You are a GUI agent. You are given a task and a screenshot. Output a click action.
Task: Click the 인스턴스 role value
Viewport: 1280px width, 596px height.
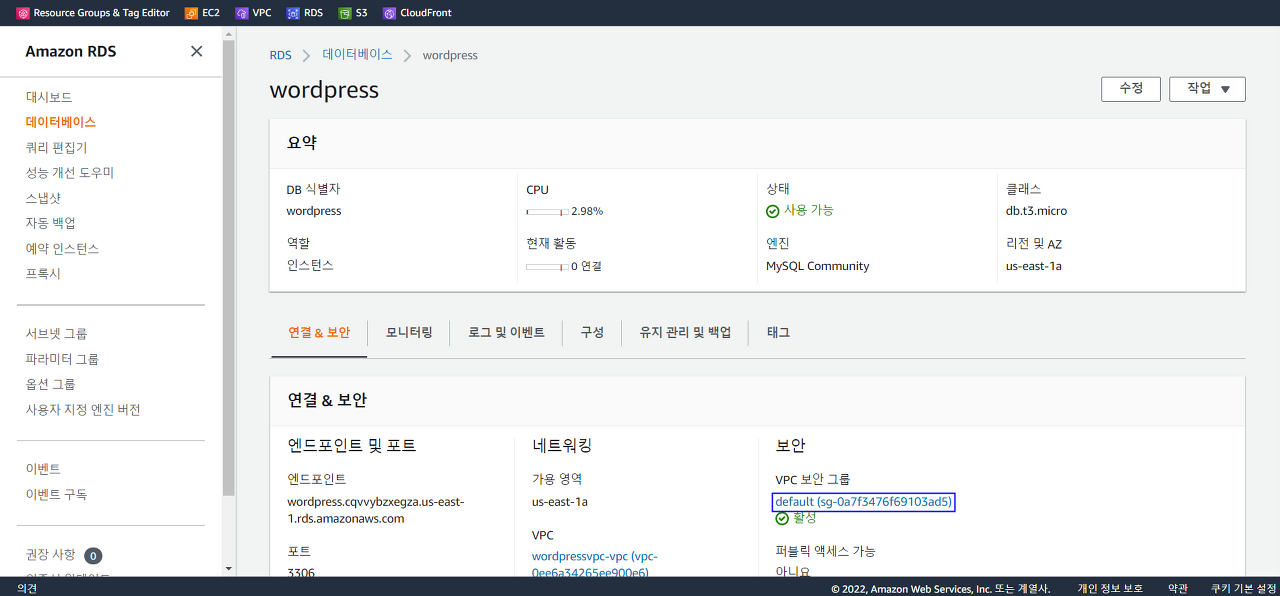coord(310,266)
